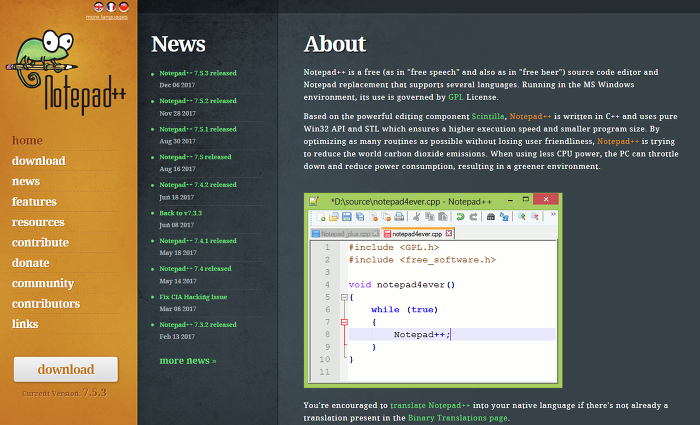
Task: Click Cut scissors icon in screenshot toolbar
Action: tap(416, 217)
